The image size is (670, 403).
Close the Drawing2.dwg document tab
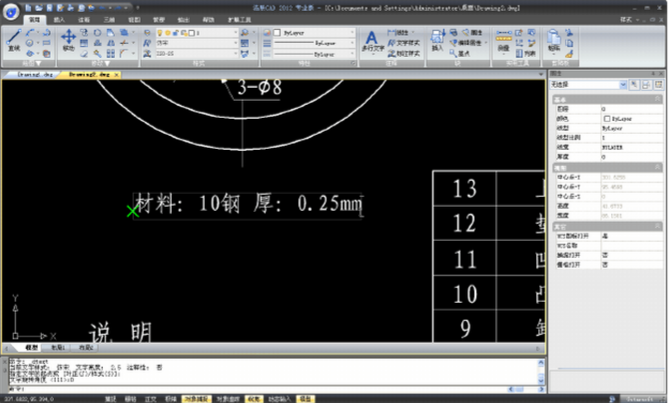point(117,75)
